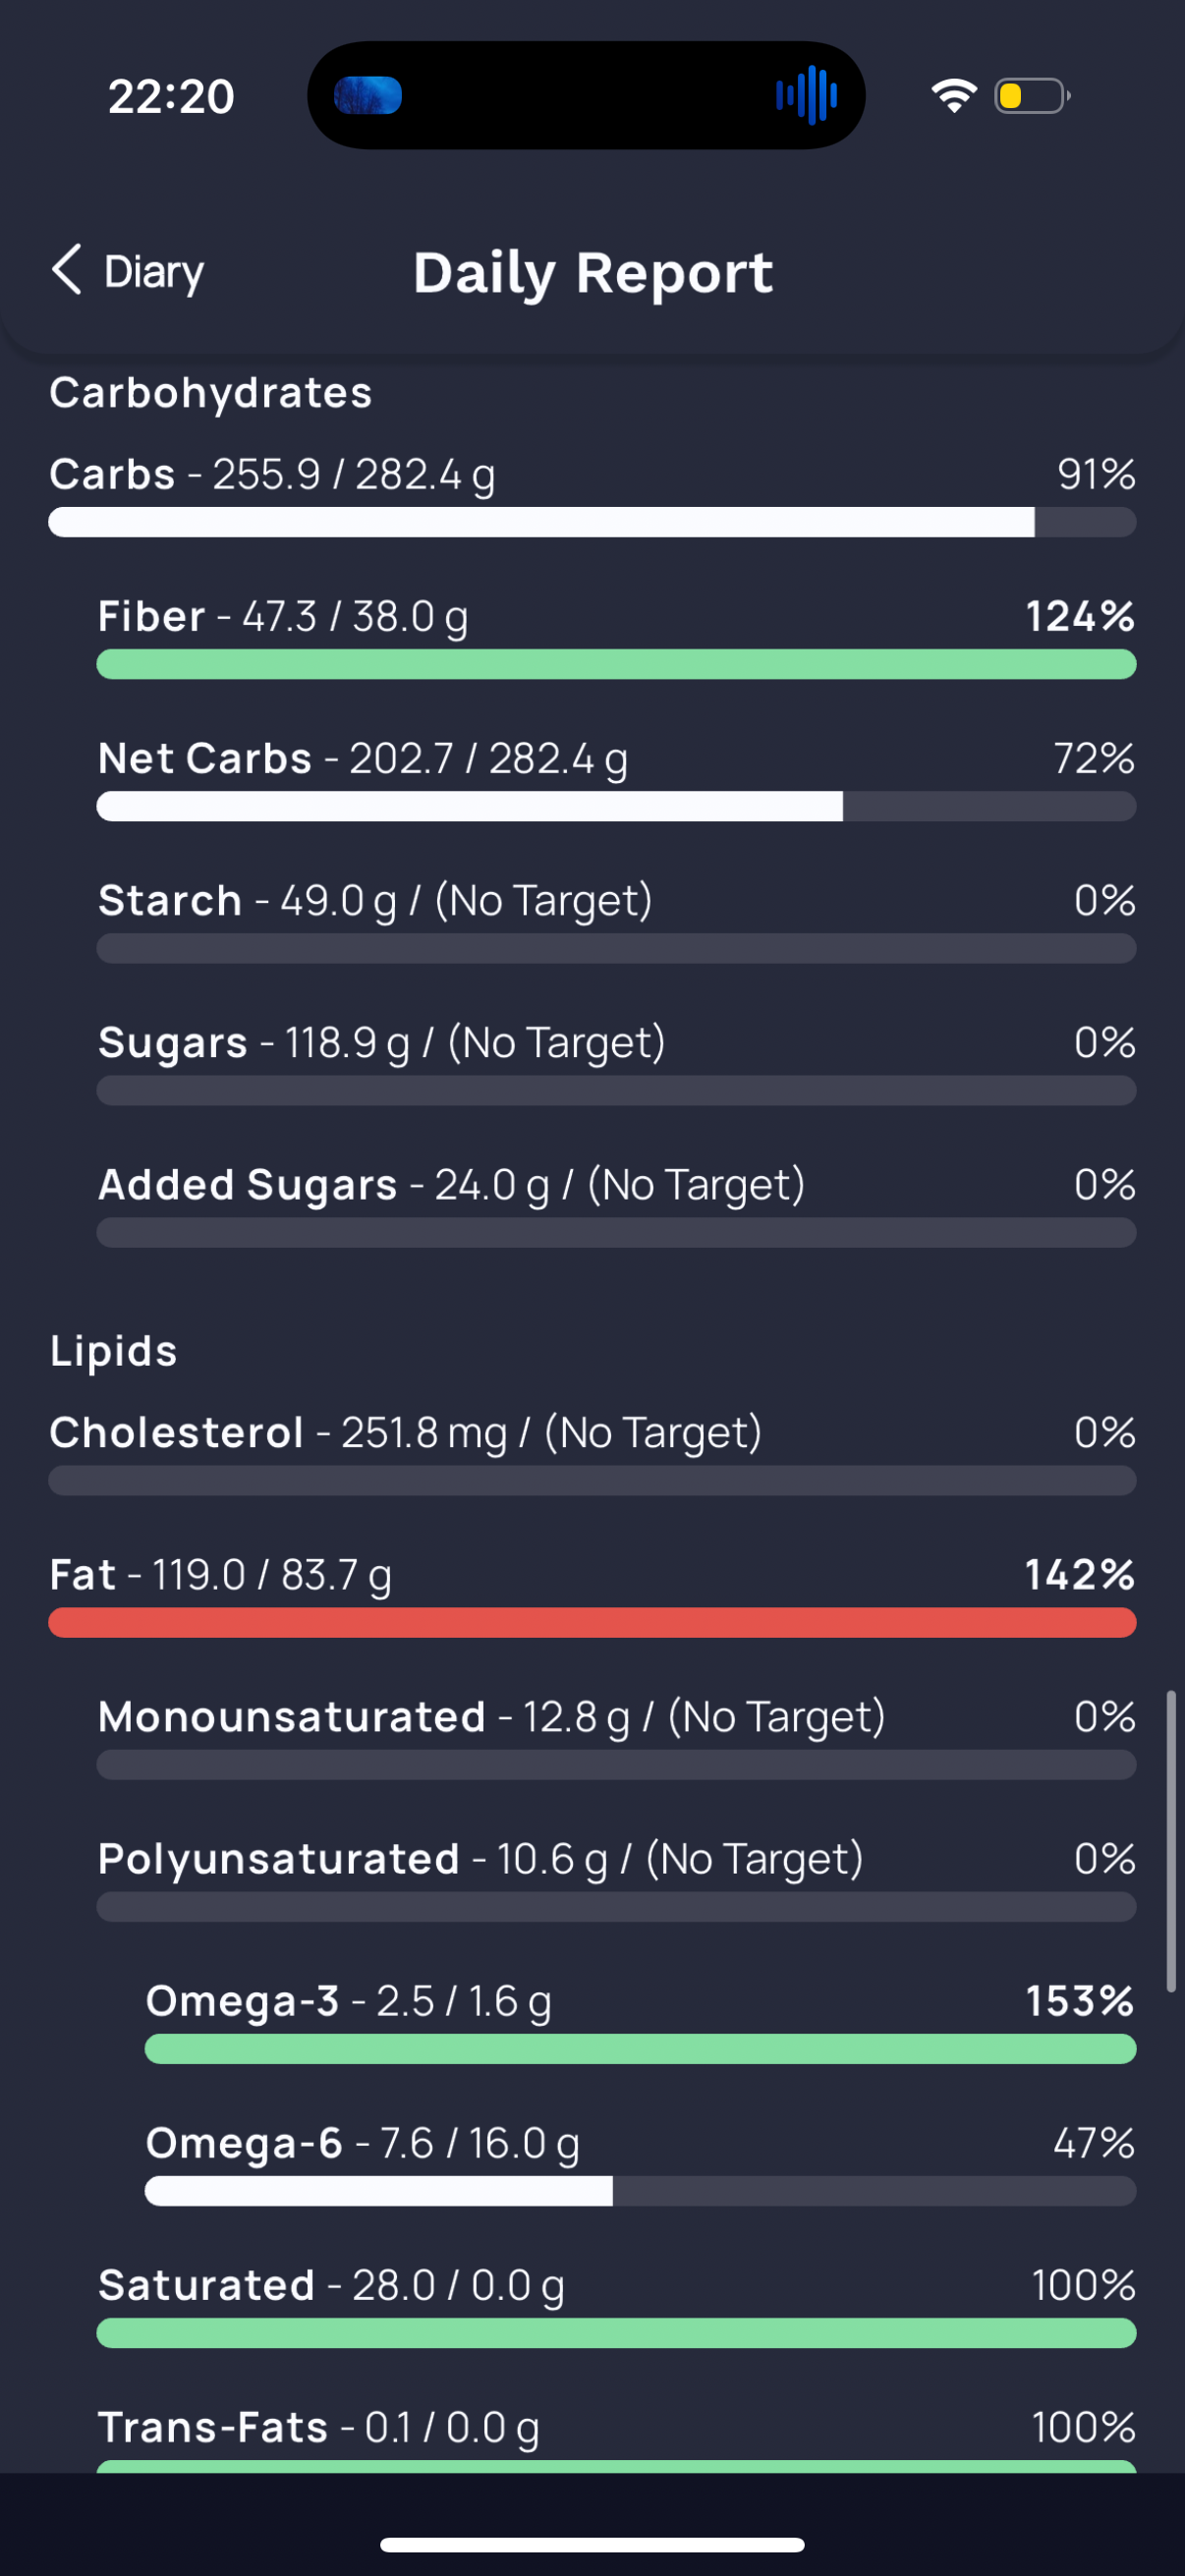Open the Polyunsaturated fat entry
This screenshot has width=1185, height=2576.
click(x=616, y=1878)
